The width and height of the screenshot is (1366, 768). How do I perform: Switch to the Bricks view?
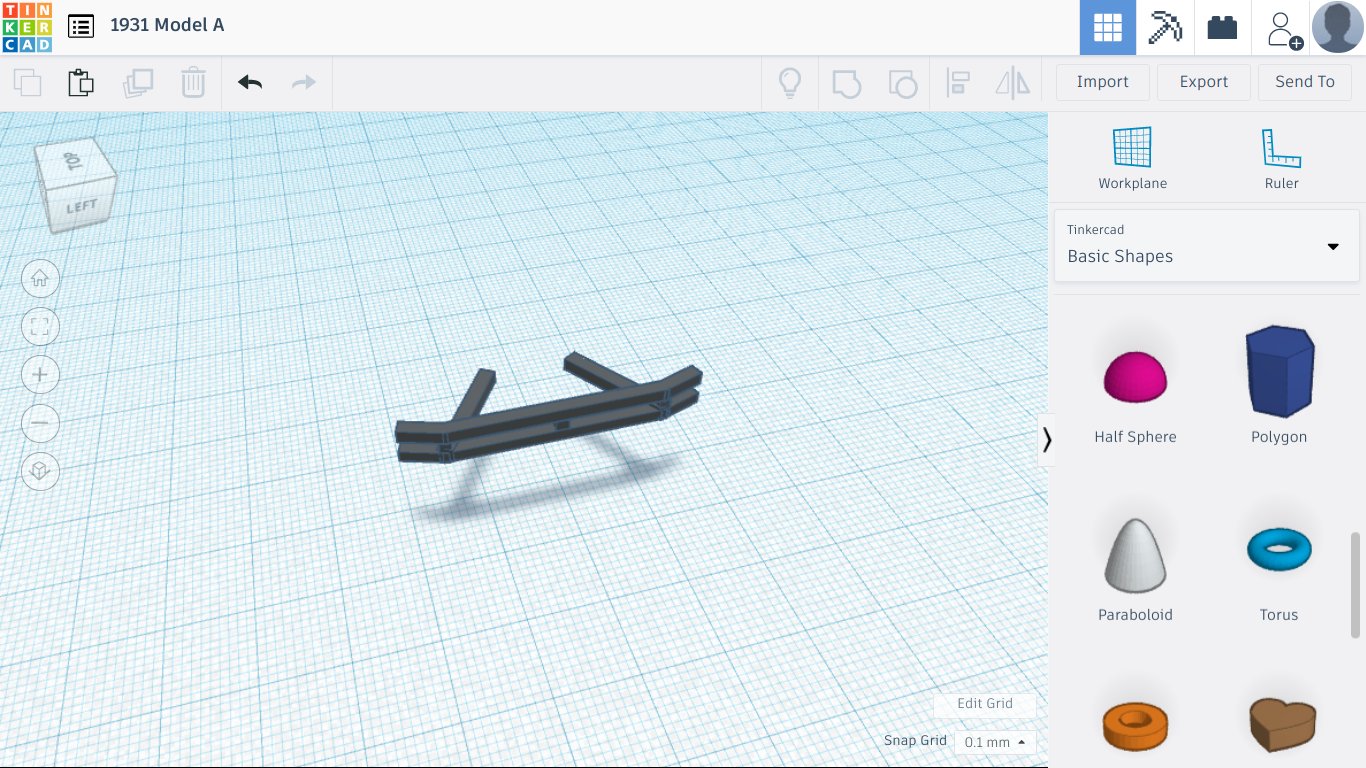click(x=1222, y=27)
